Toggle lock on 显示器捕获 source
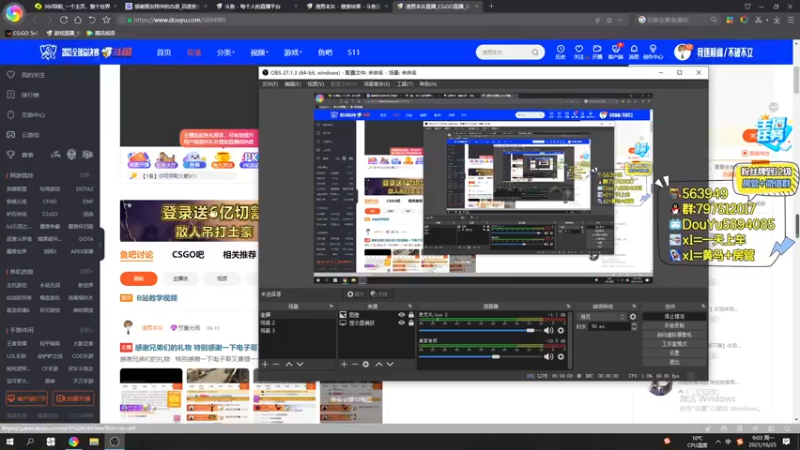This screenshot has width=800, height=450. (x=411, y=322)
